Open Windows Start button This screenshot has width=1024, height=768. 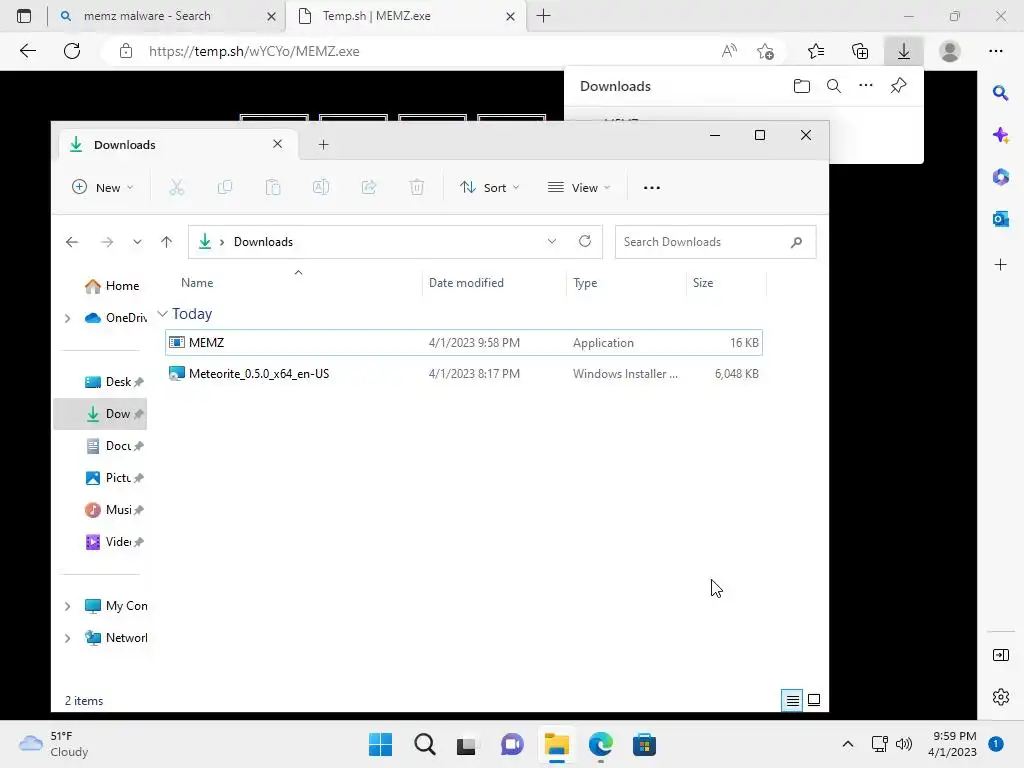380,744
